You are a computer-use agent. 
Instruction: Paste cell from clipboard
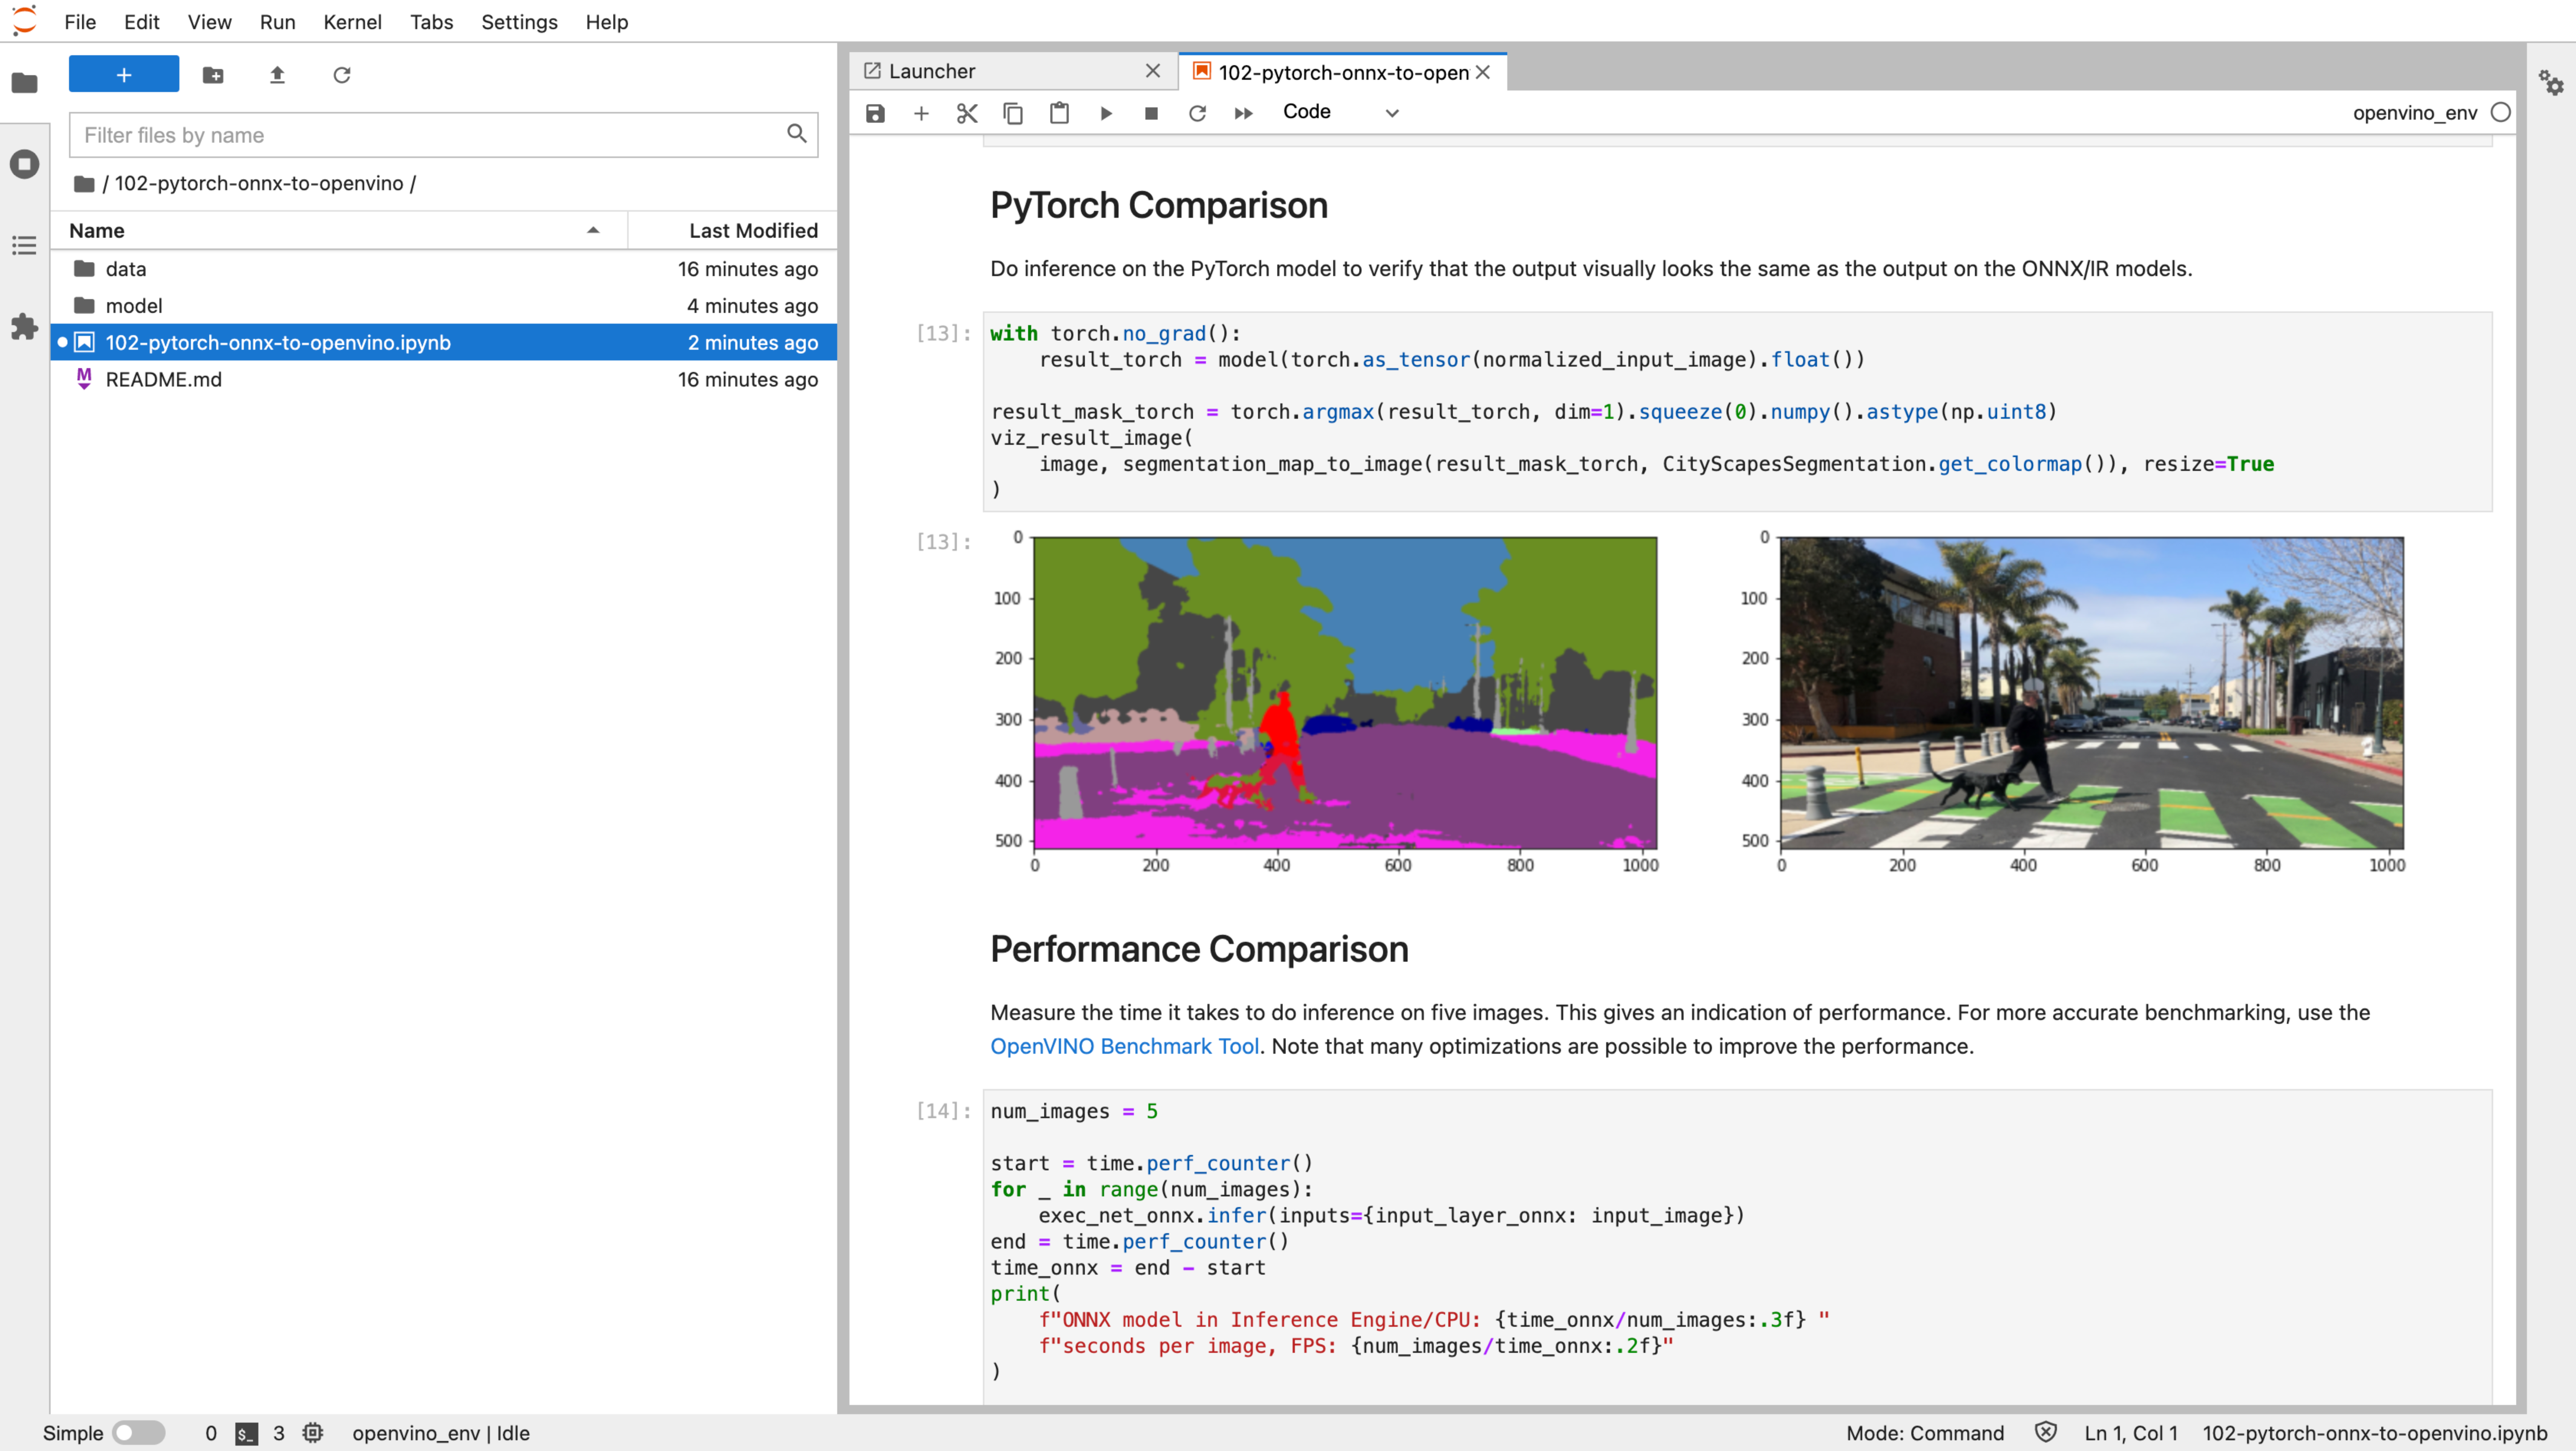click(x=1059, y=113)
